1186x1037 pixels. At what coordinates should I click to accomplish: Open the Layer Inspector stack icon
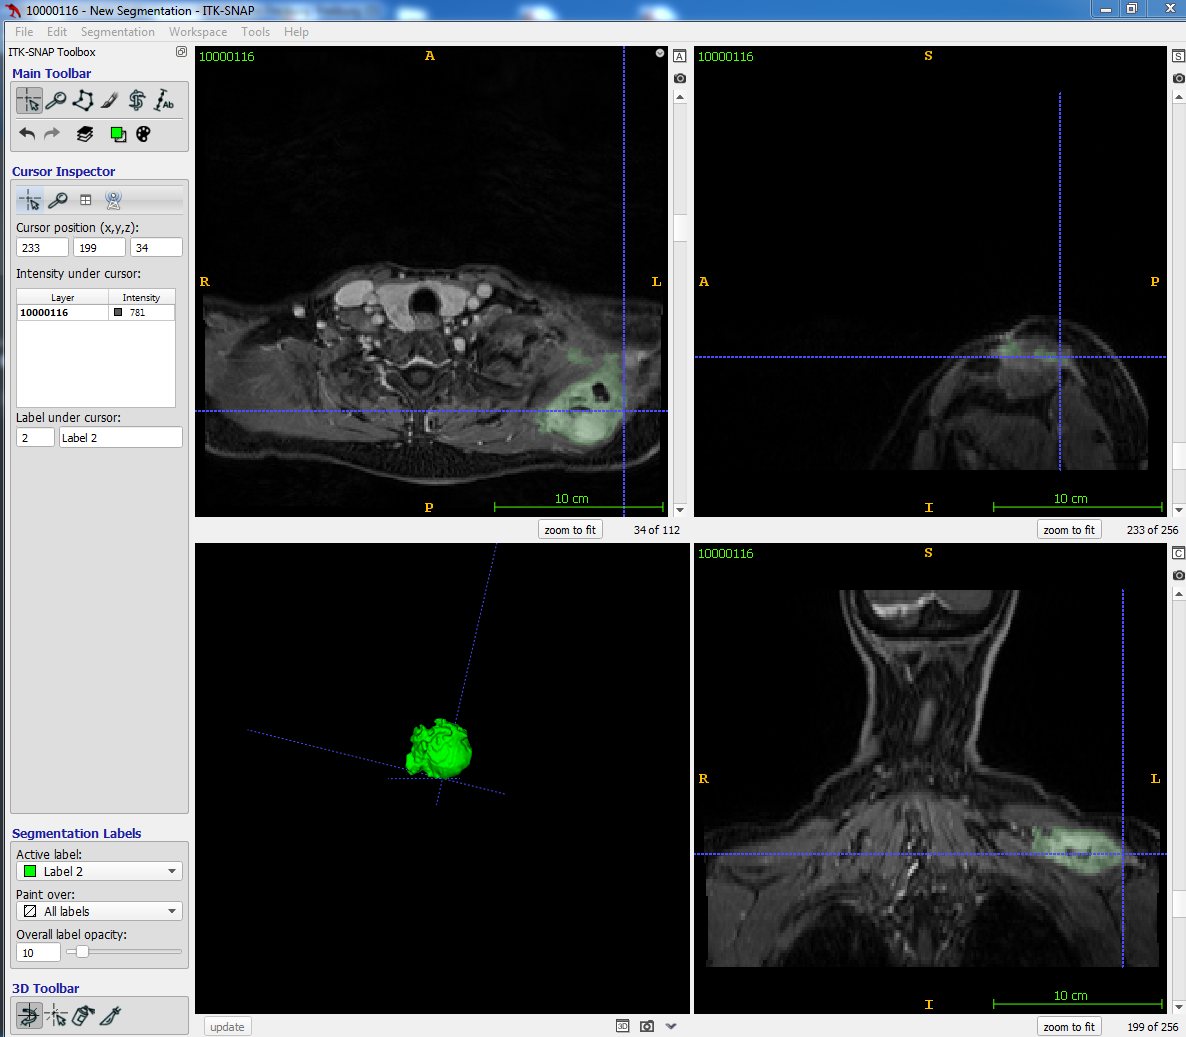[x=85, y=134]
